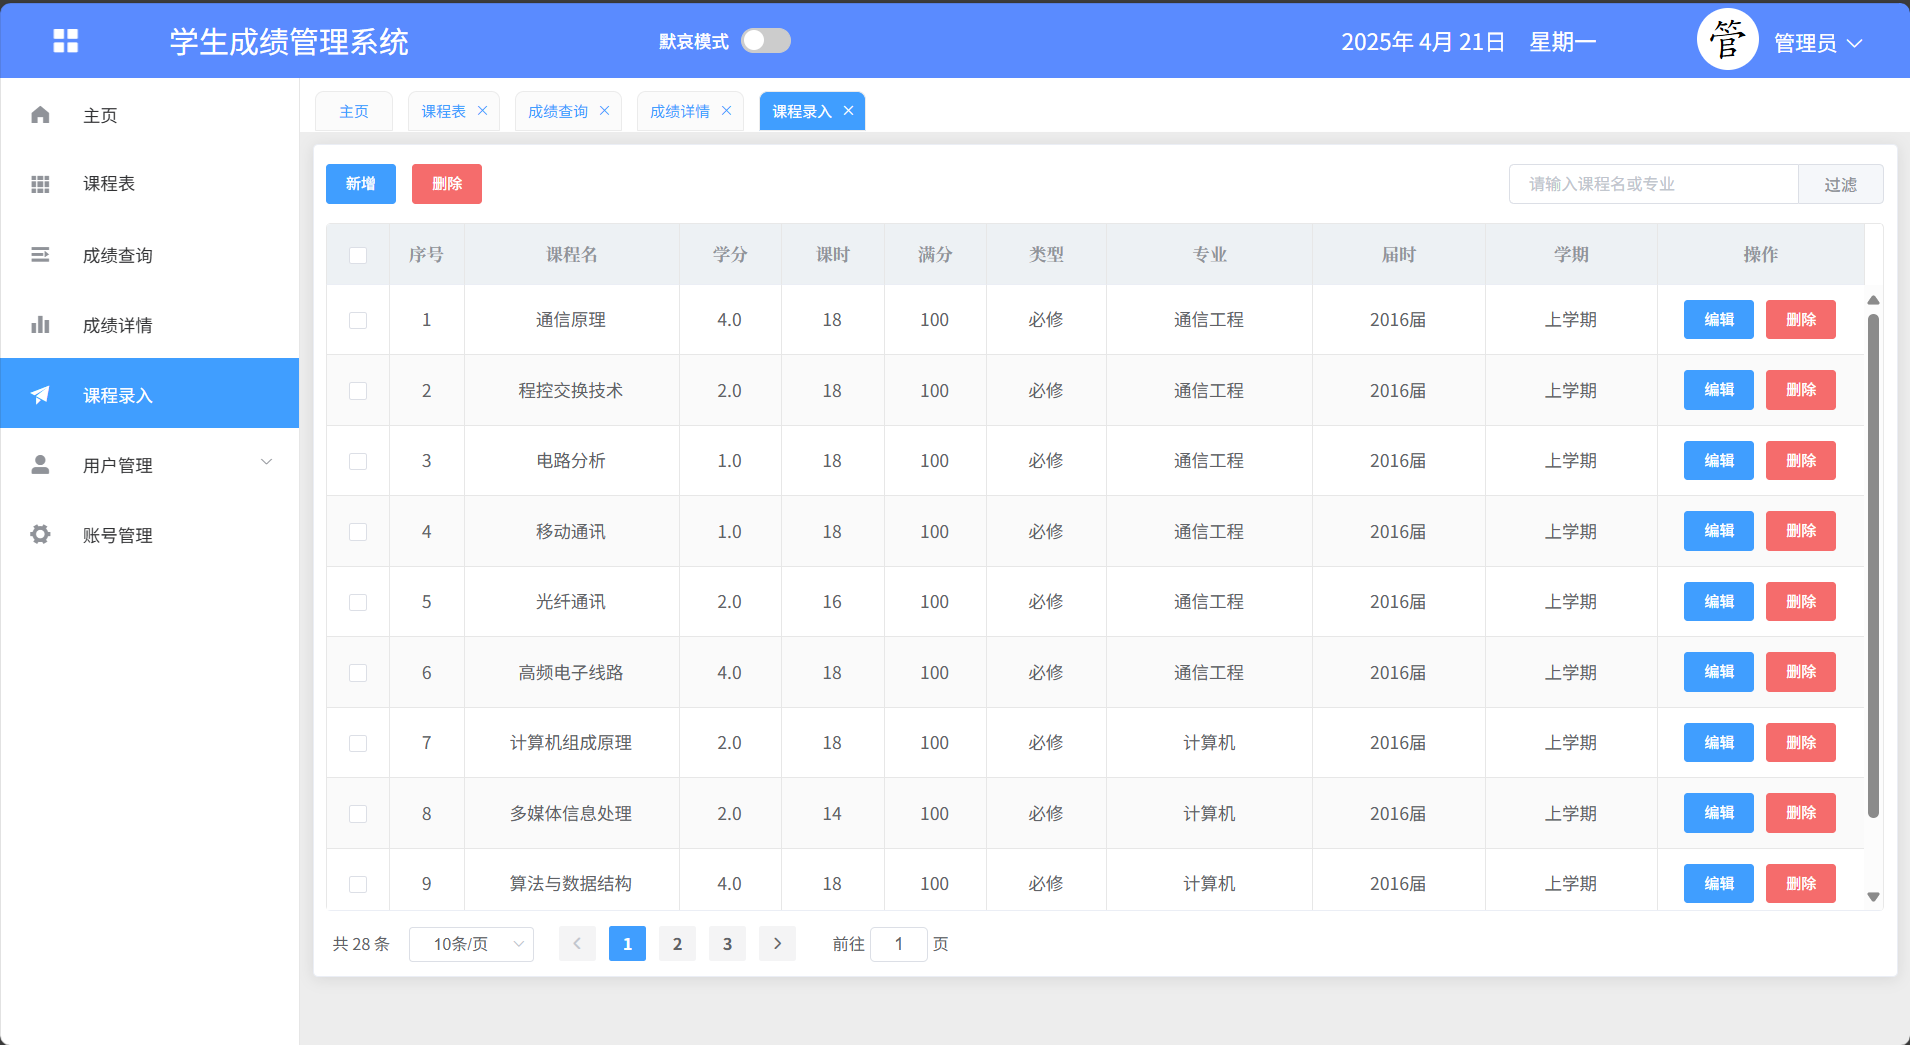Select the checkbox for 通信原理 row

(358, 320)
